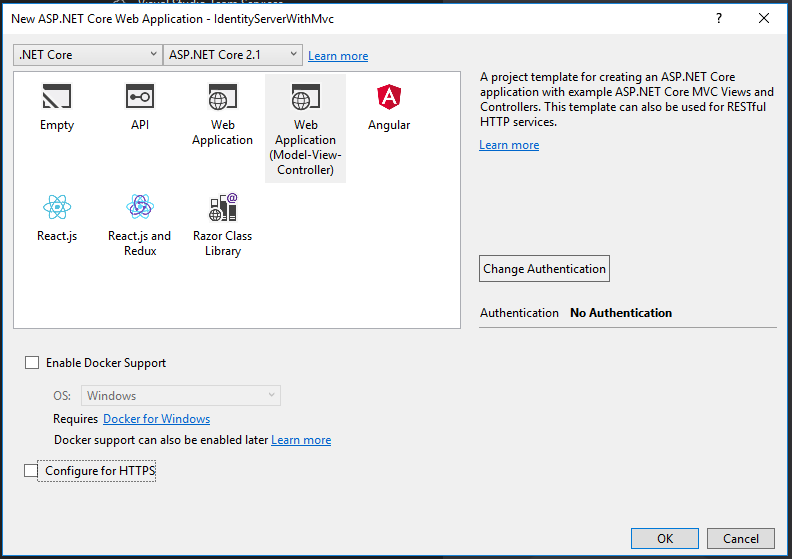This screenshot has height=559, width=792.
Task: Open Learn more link beside version dropdown
Action: (338, 56)
